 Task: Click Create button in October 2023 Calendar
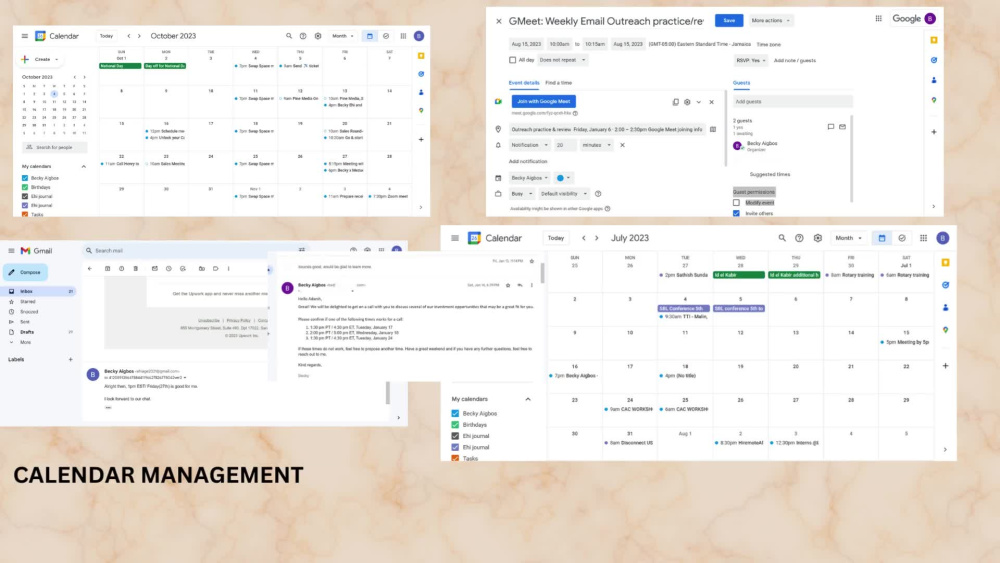pyautogui.click(x=41, y=59)
